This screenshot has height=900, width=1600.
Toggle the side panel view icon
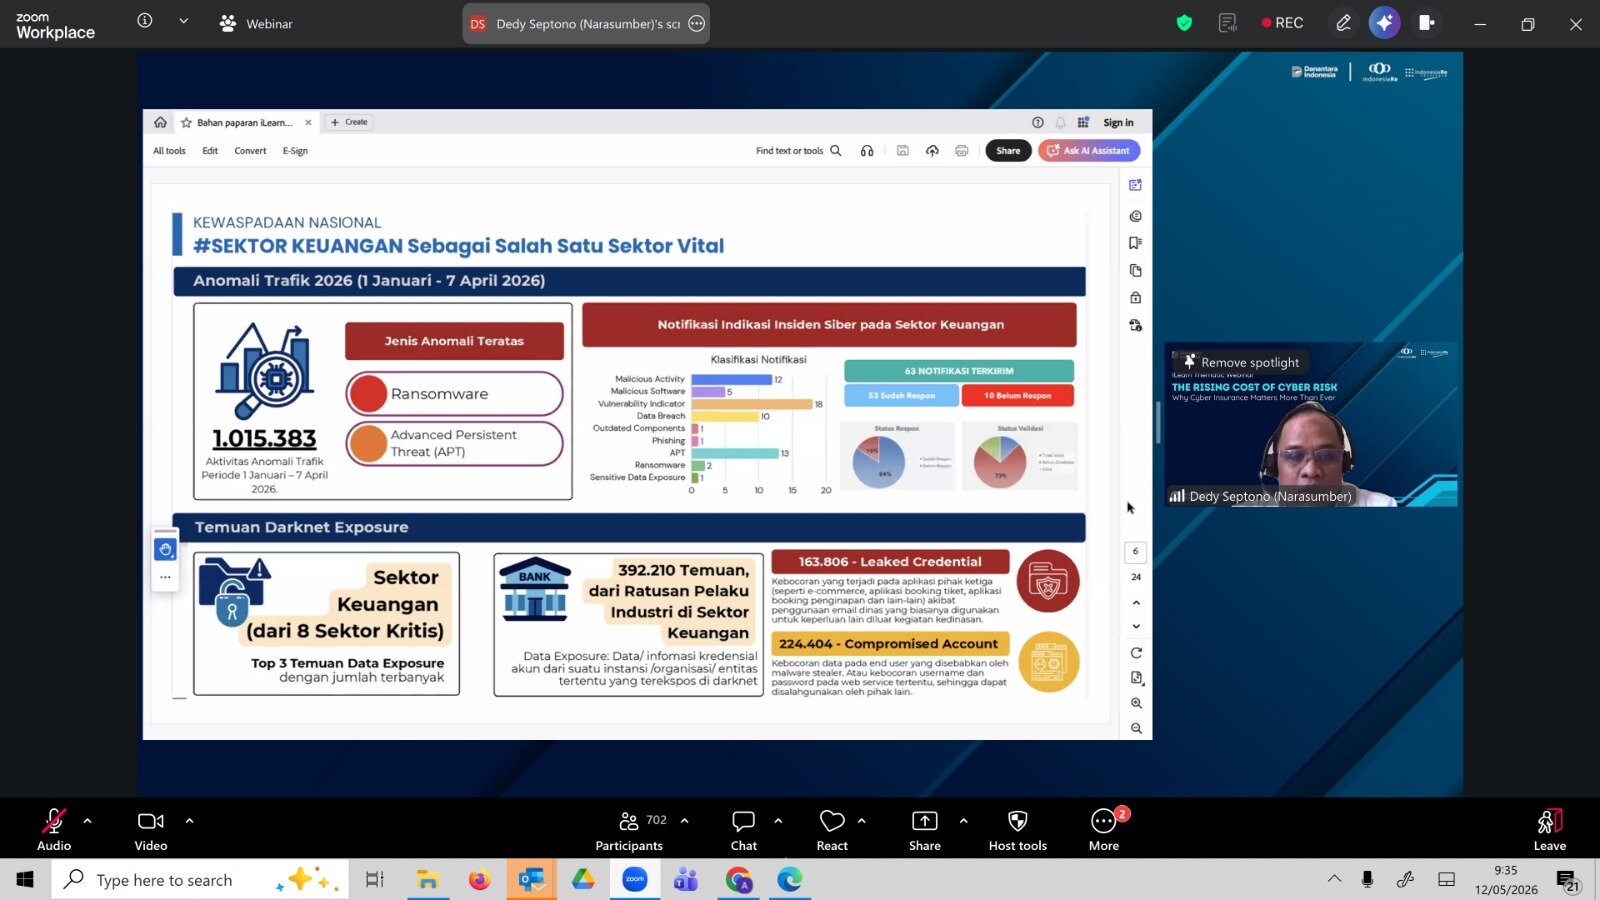[1427, 23]
